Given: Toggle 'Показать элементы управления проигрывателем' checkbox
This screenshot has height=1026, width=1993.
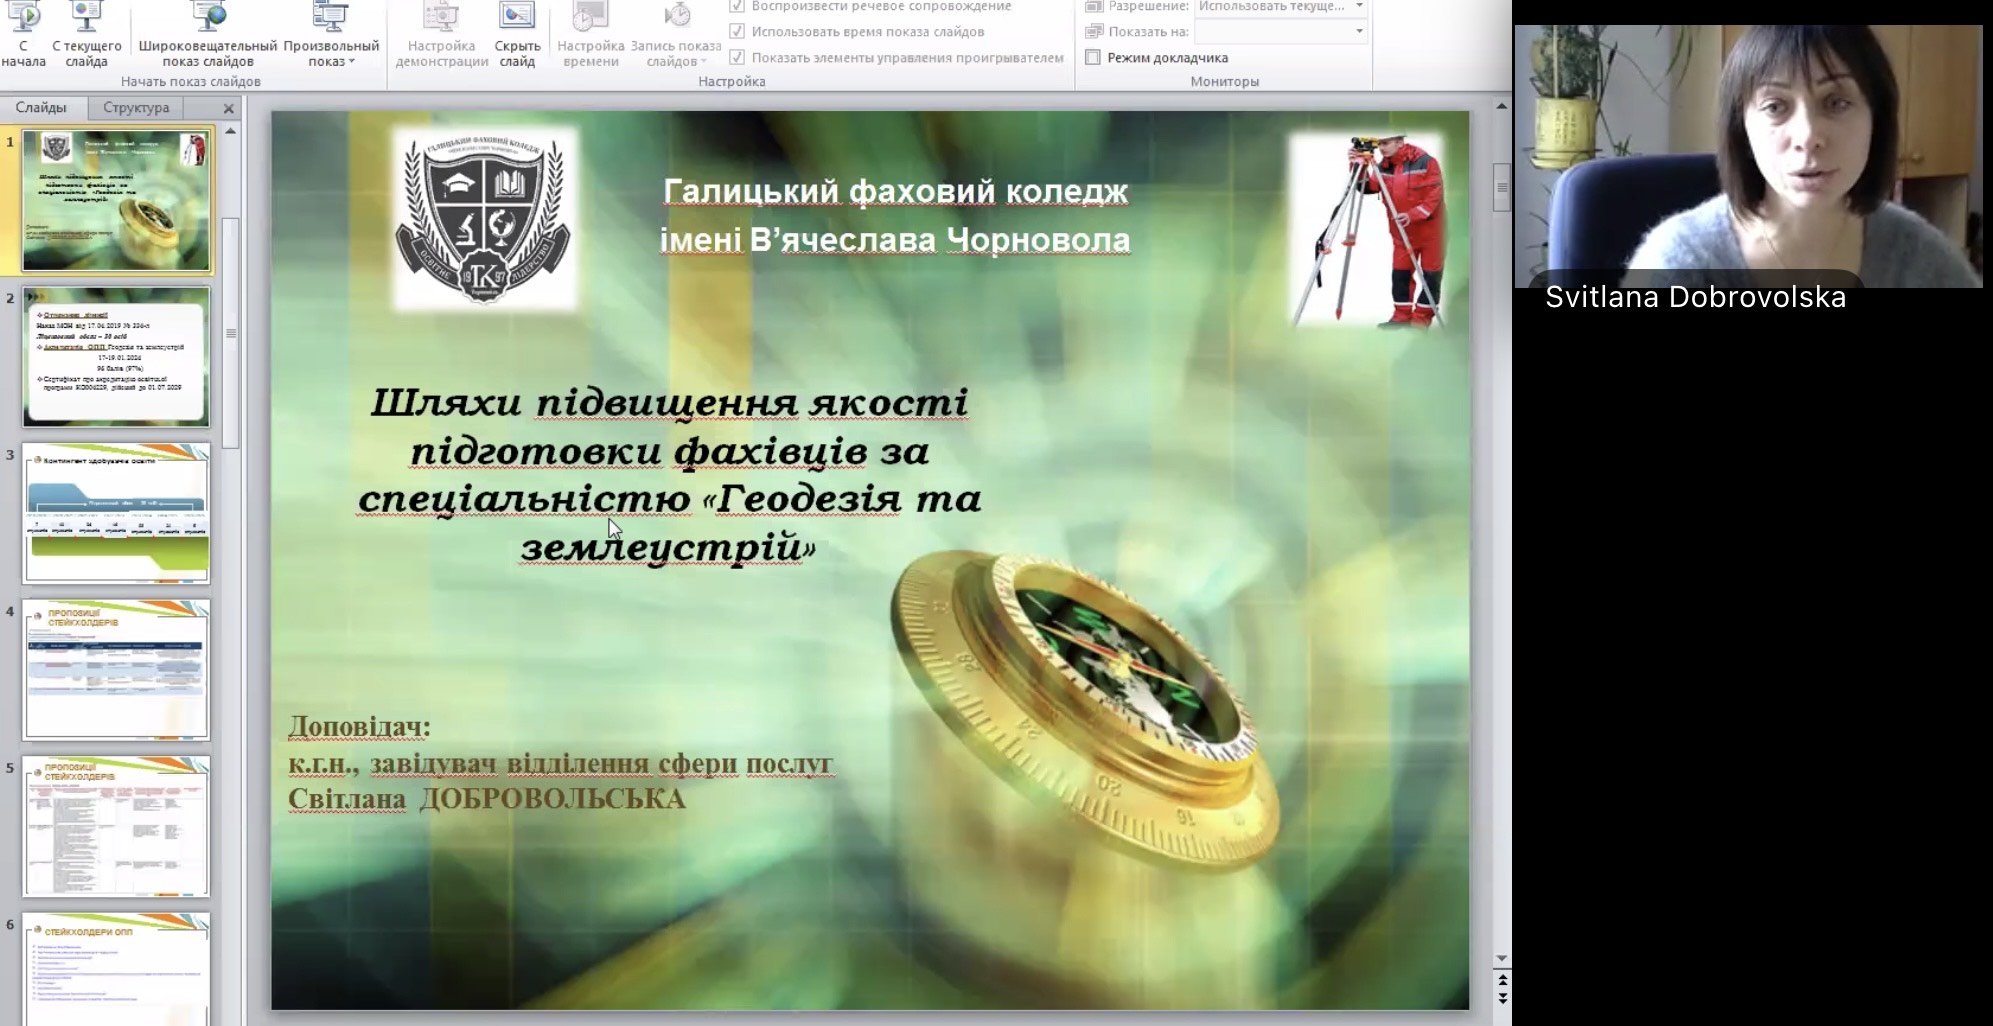Looking at the screenshot, I should [737, 58].
